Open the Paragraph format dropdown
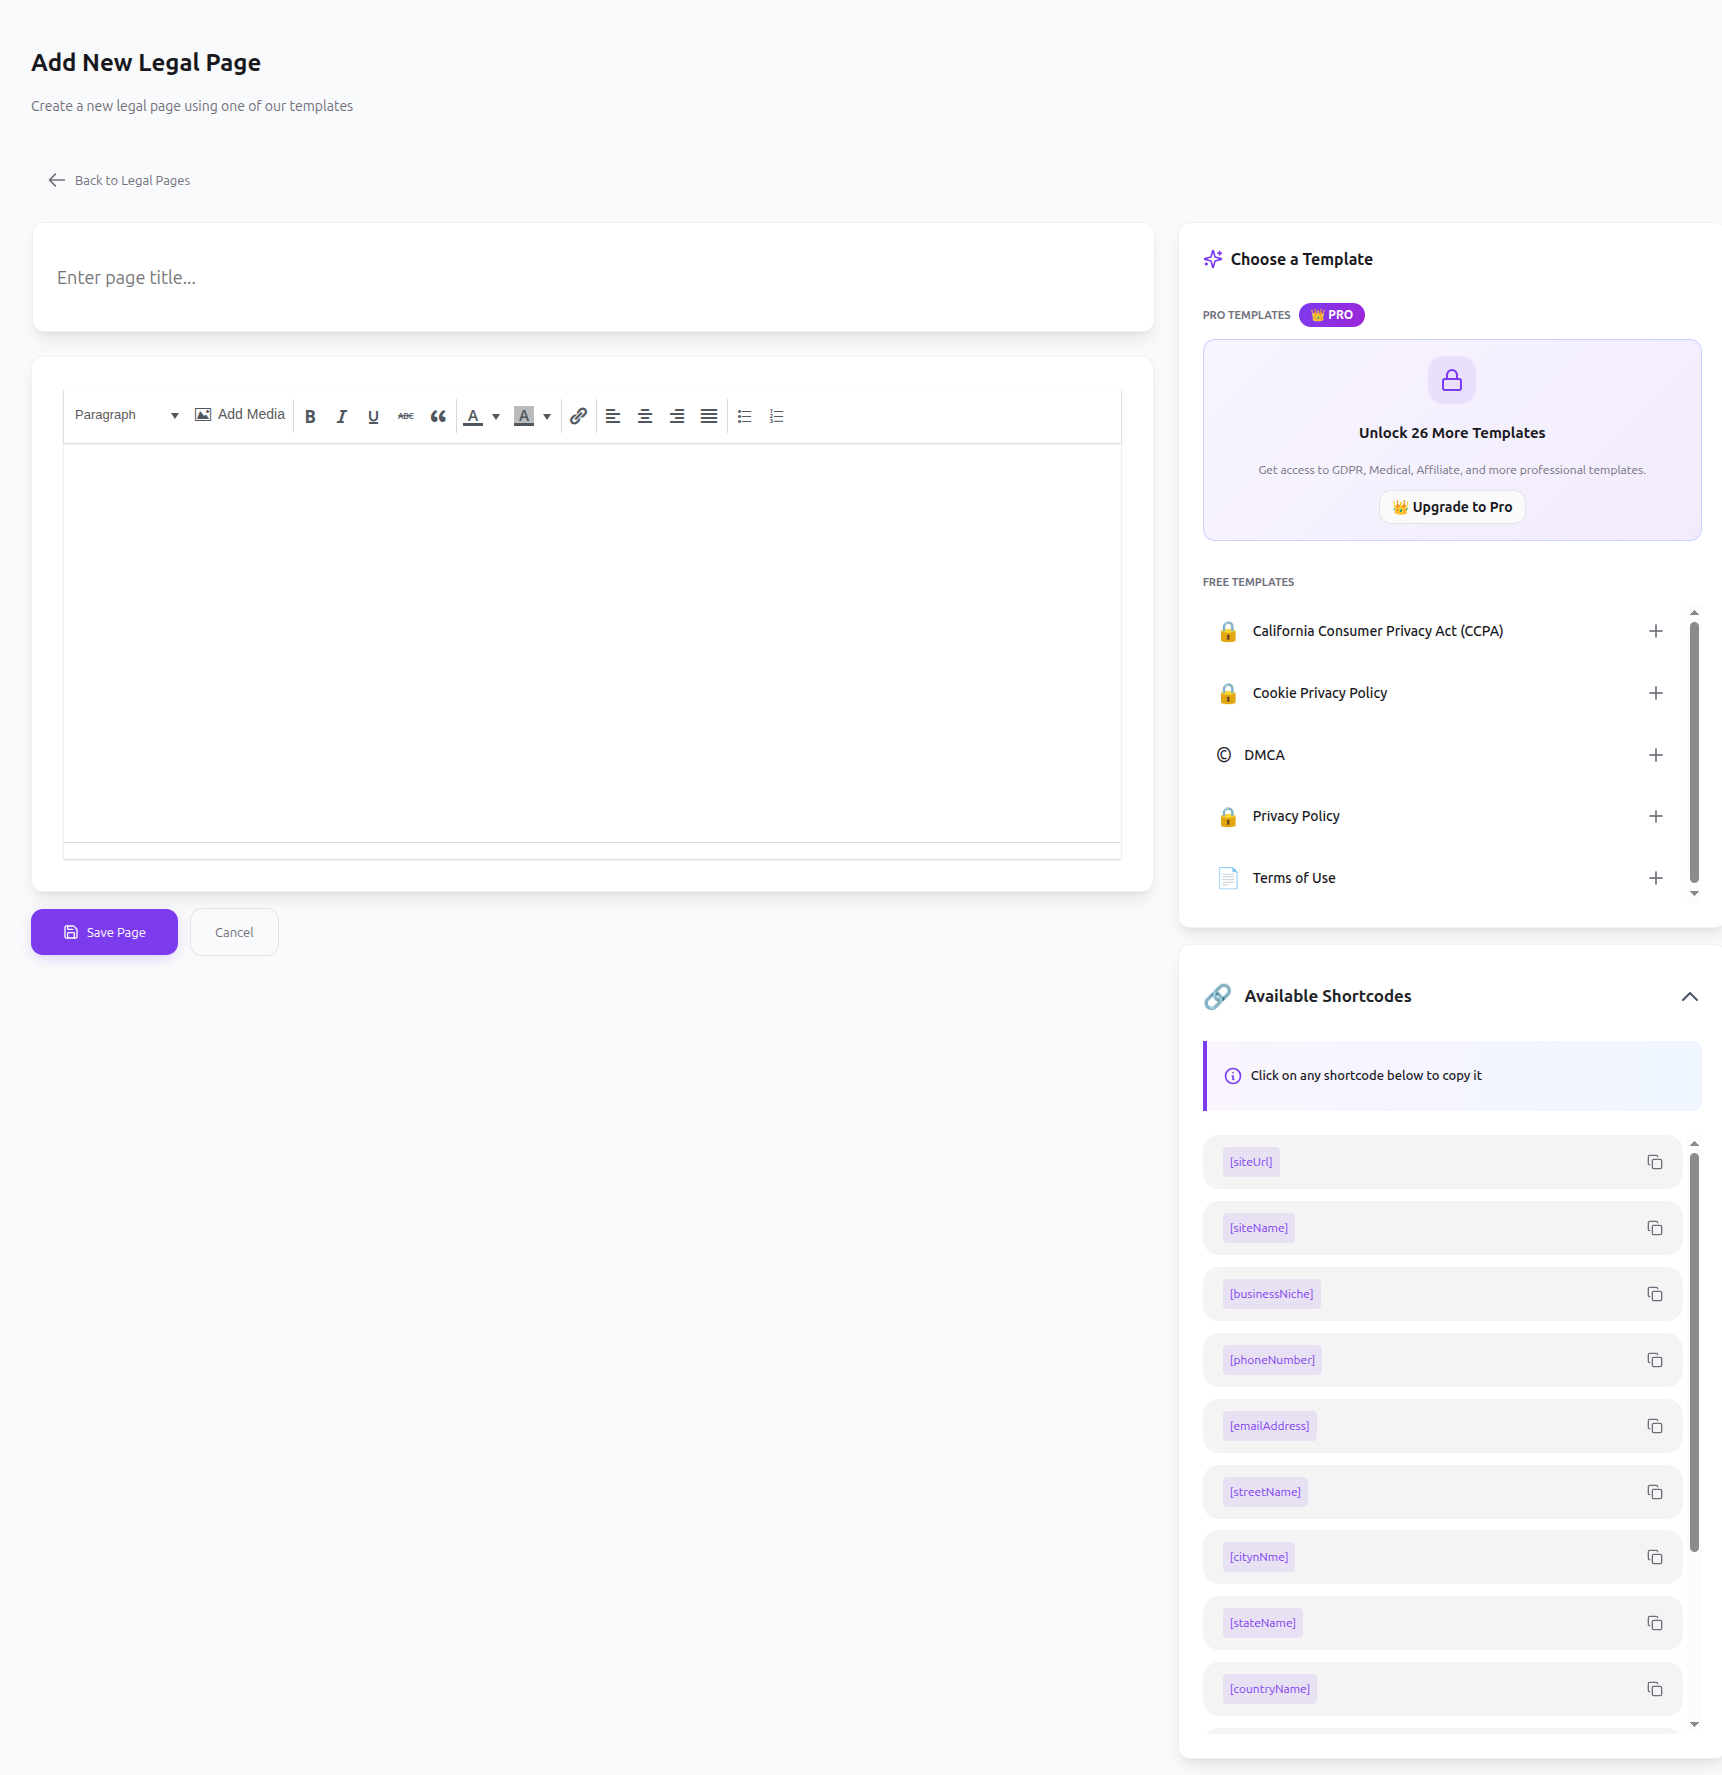Image resolution: width=1722 pixels, height=1775 pixels. (126, 415)
